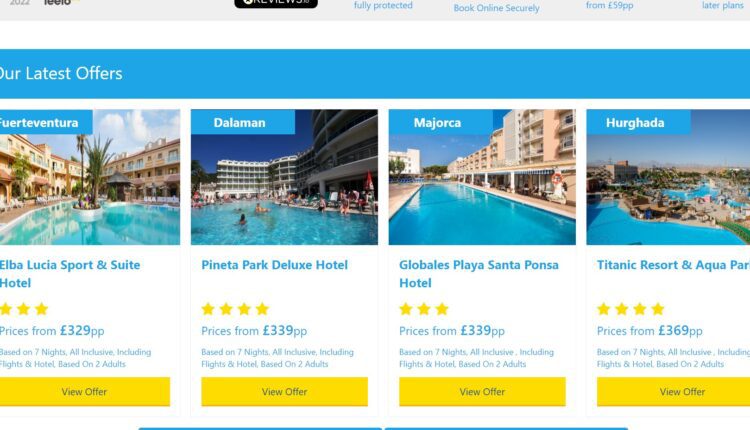The height and width of the screenshot is (430, 750).
Task: Click the Book Online Securely text
Action: [x=496, y=8]
